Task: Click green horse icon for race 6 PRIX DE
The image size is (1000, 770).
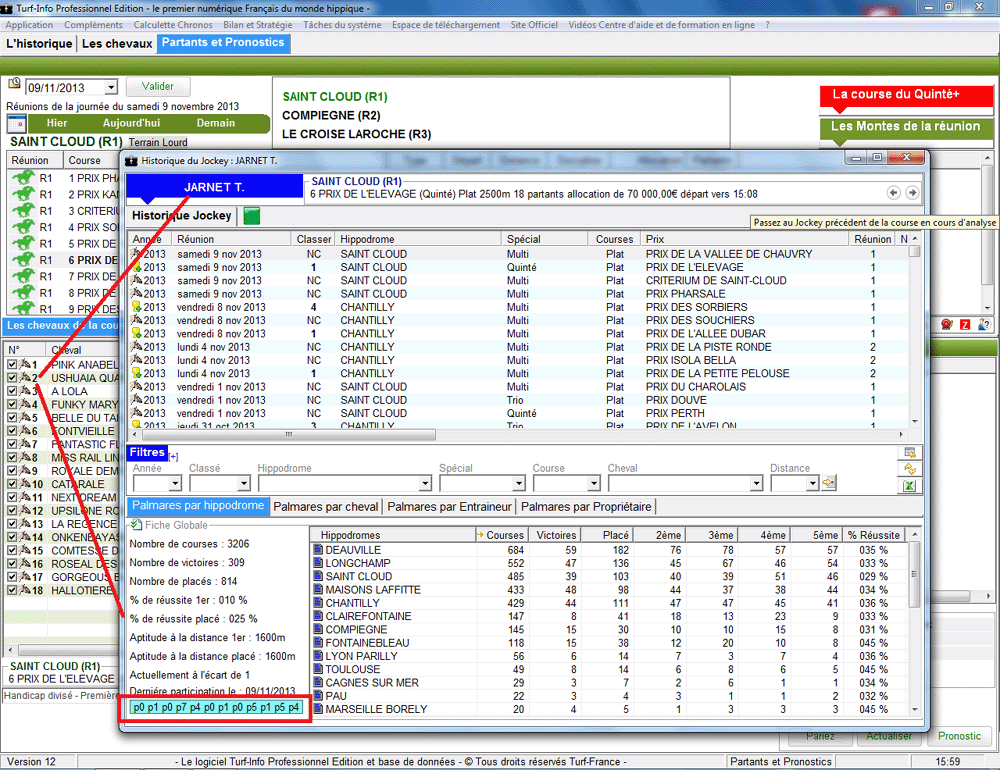Action: tap(23, 260)
